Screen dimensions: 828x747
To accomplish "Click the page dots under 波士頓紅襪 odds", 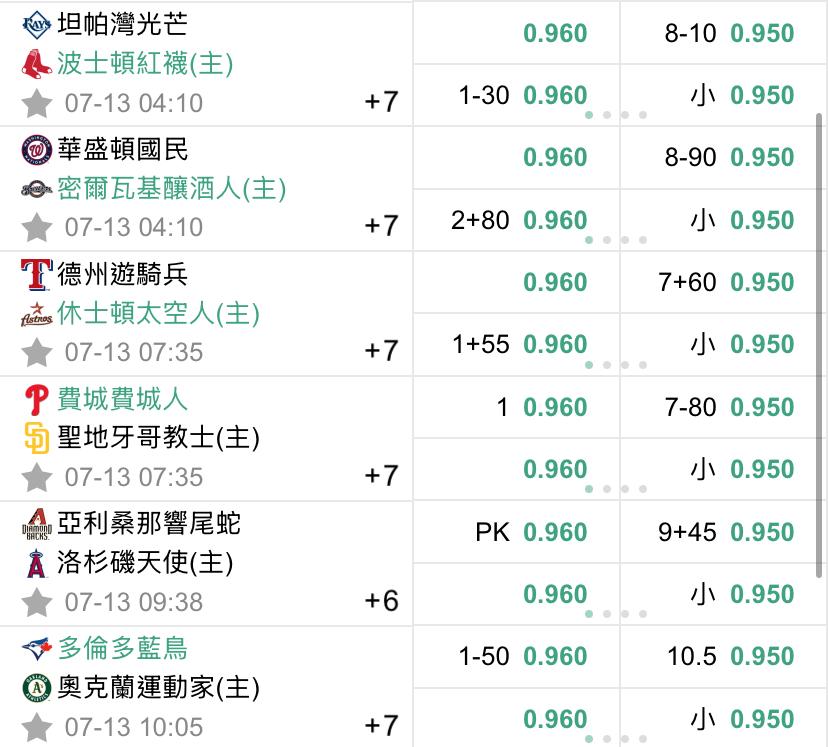I will [x=616, y=115].
